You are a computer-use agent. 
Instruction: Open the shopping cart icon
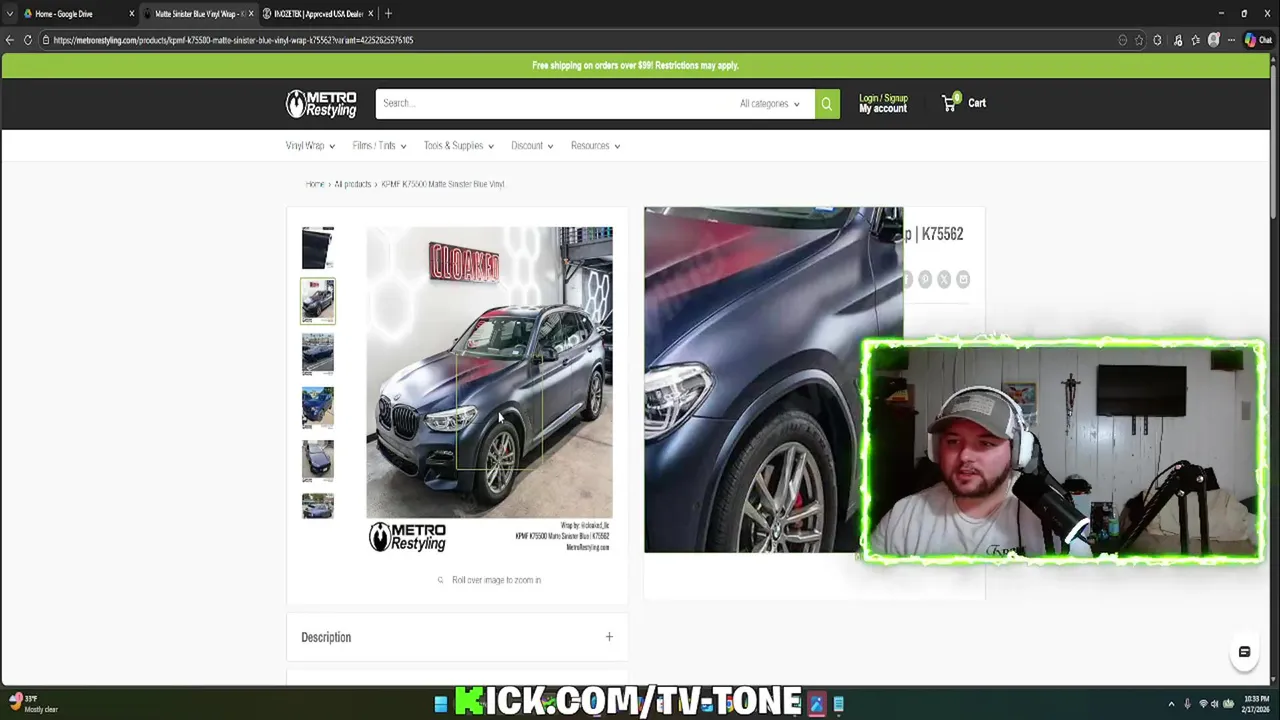(950, 102)
